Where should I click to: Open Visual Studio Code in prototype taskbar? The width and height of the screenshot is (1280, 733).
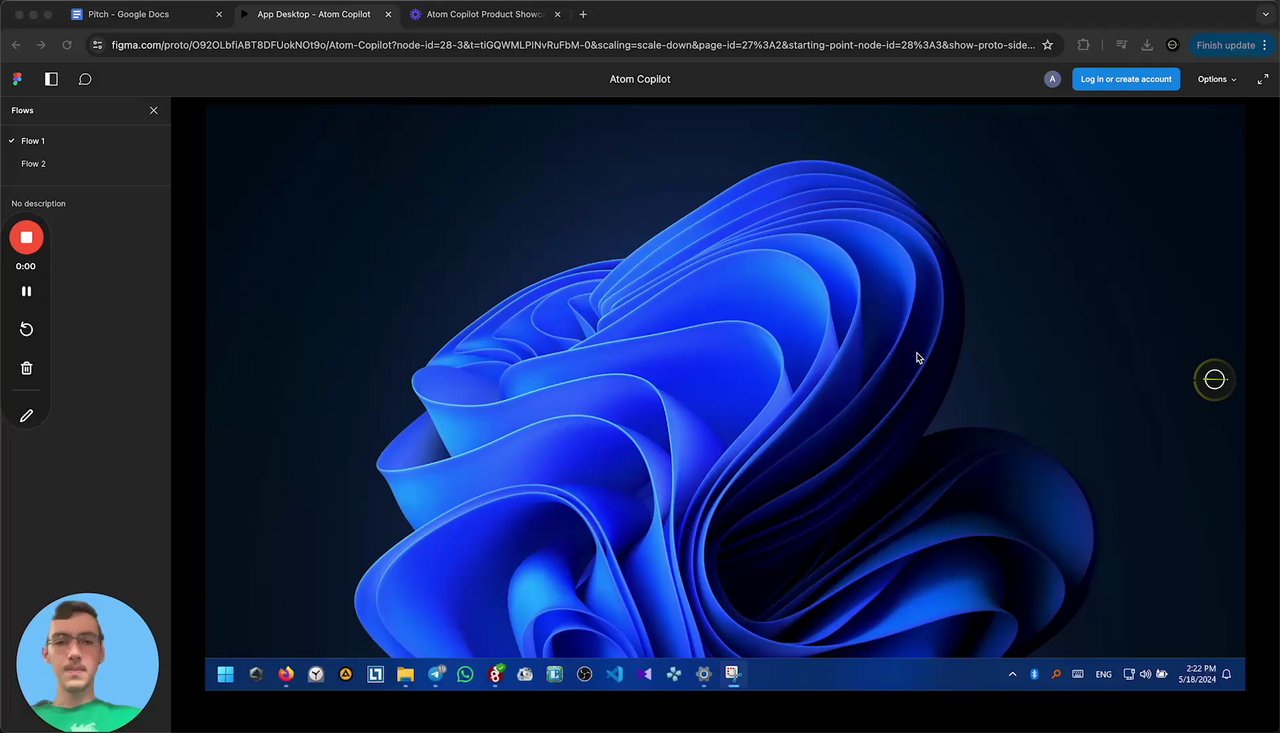614,674
